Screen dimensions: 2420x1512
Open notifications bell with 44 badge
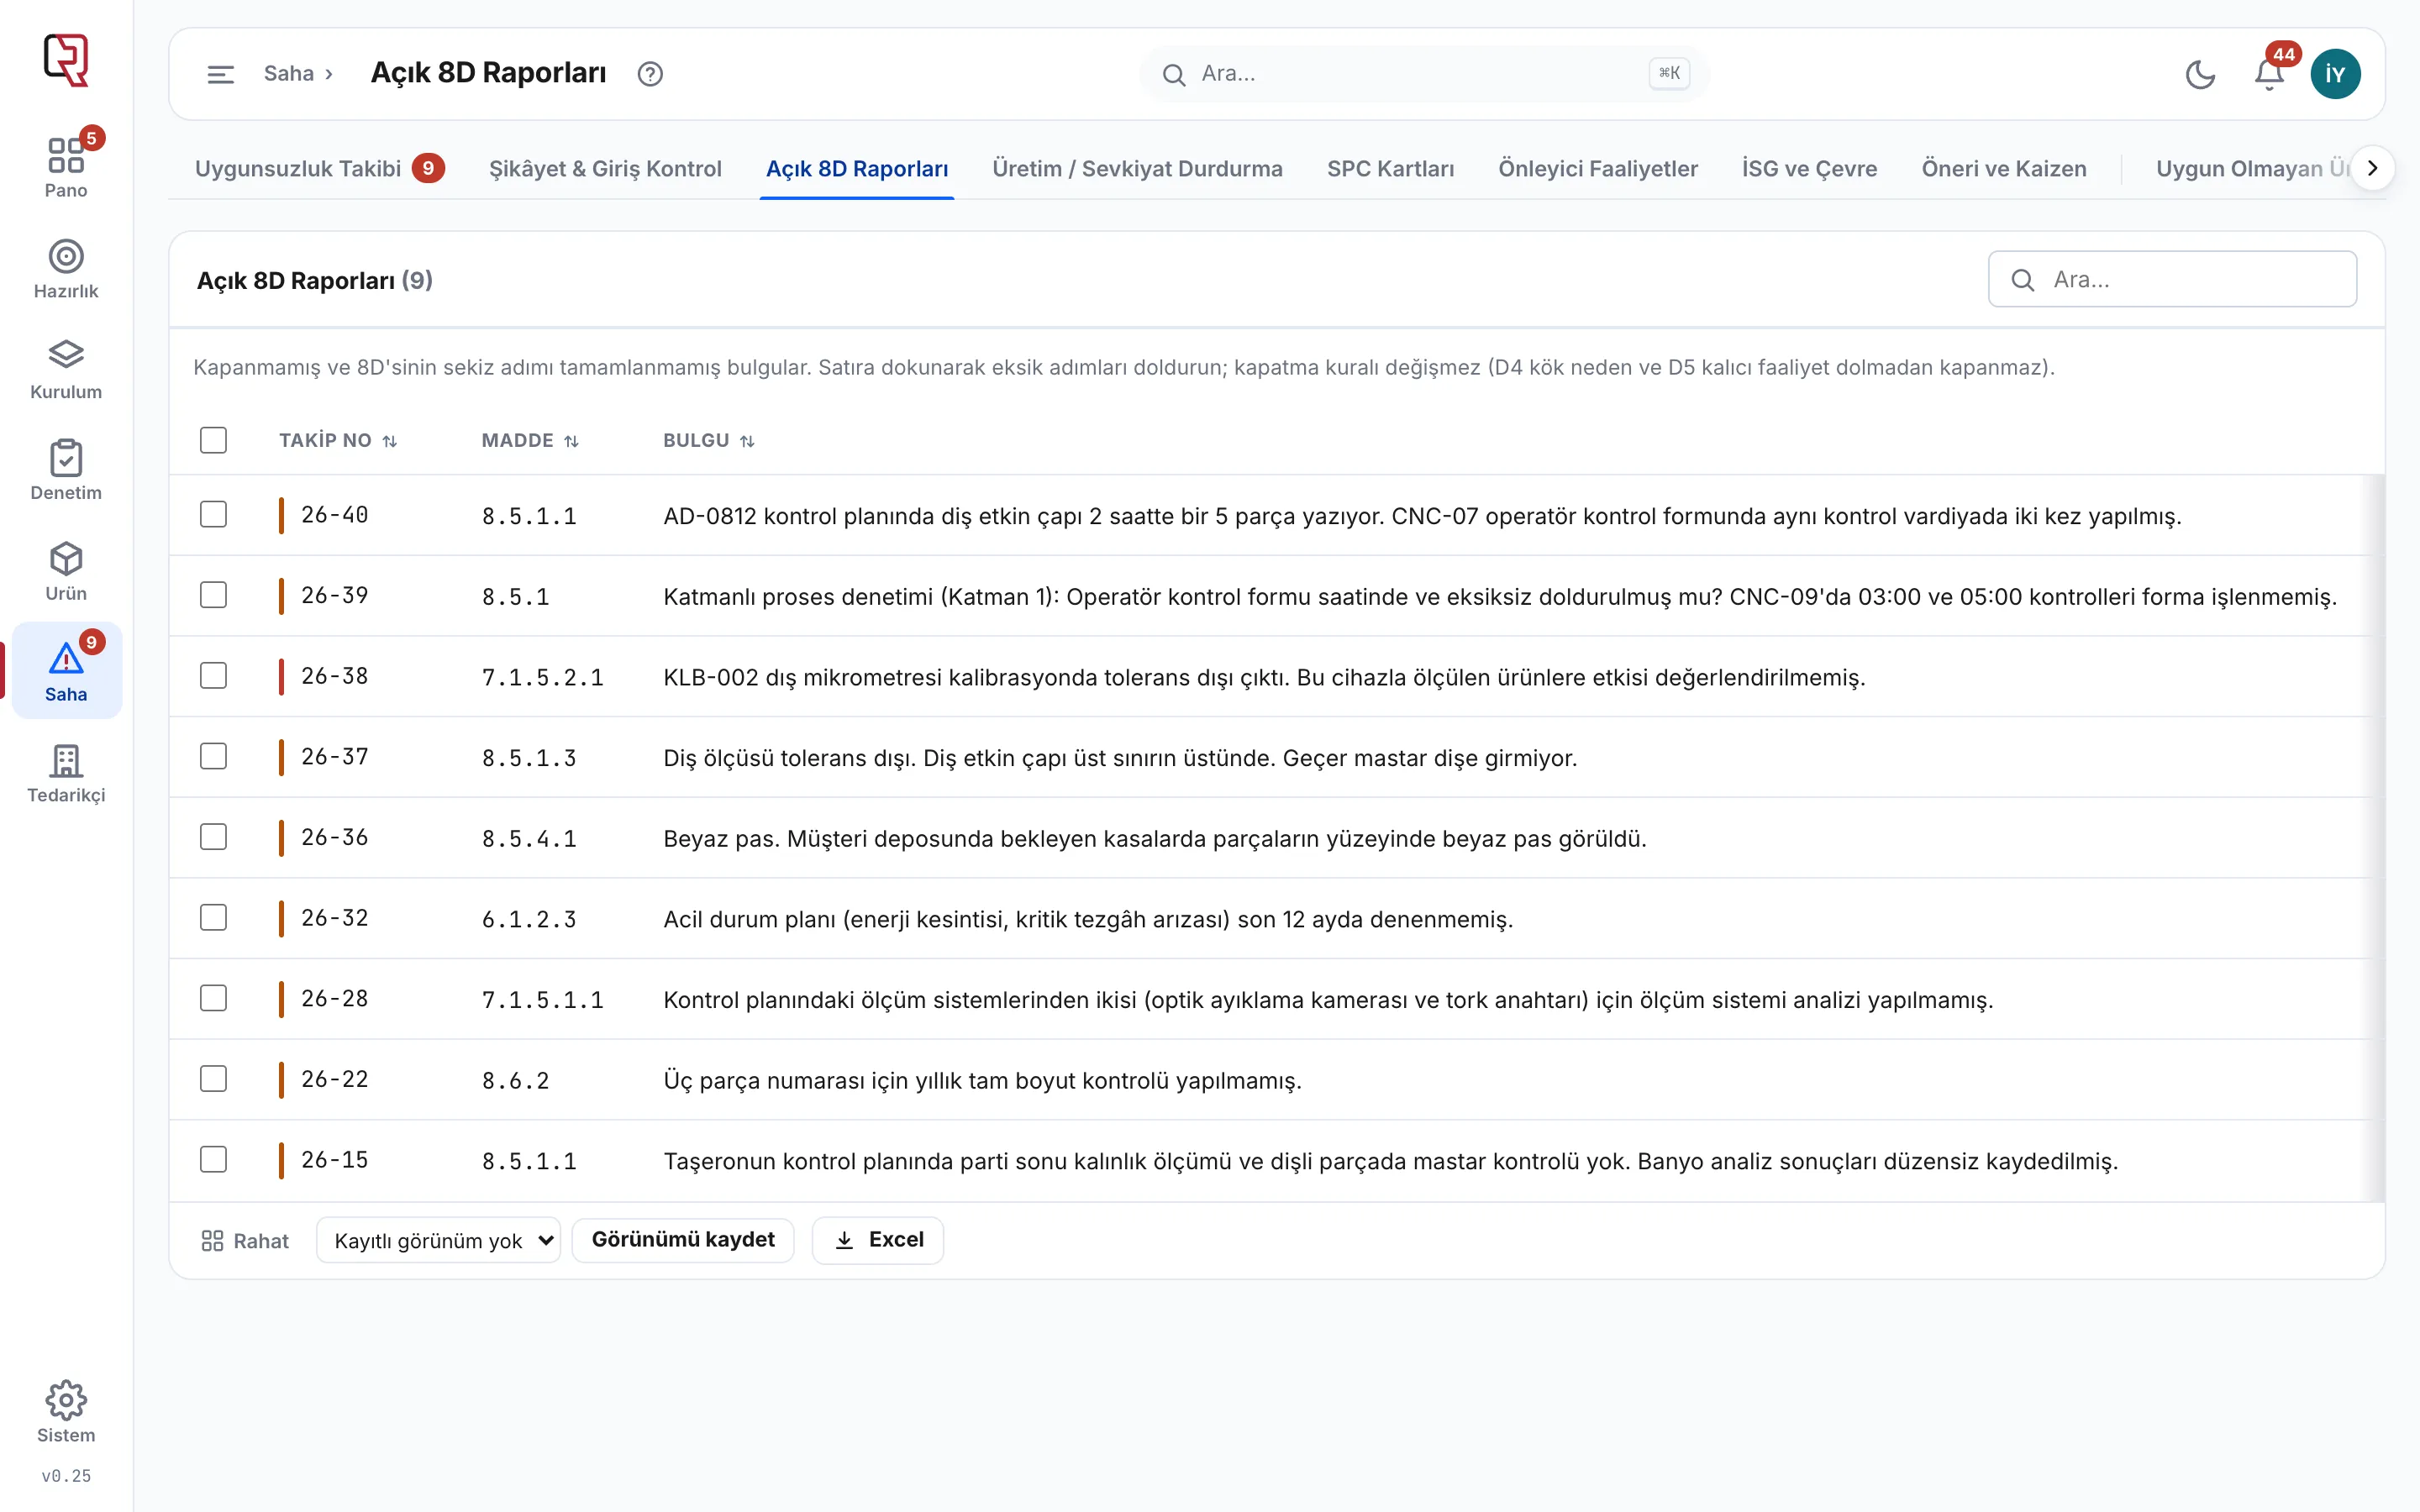click(x=2269, y=74)
